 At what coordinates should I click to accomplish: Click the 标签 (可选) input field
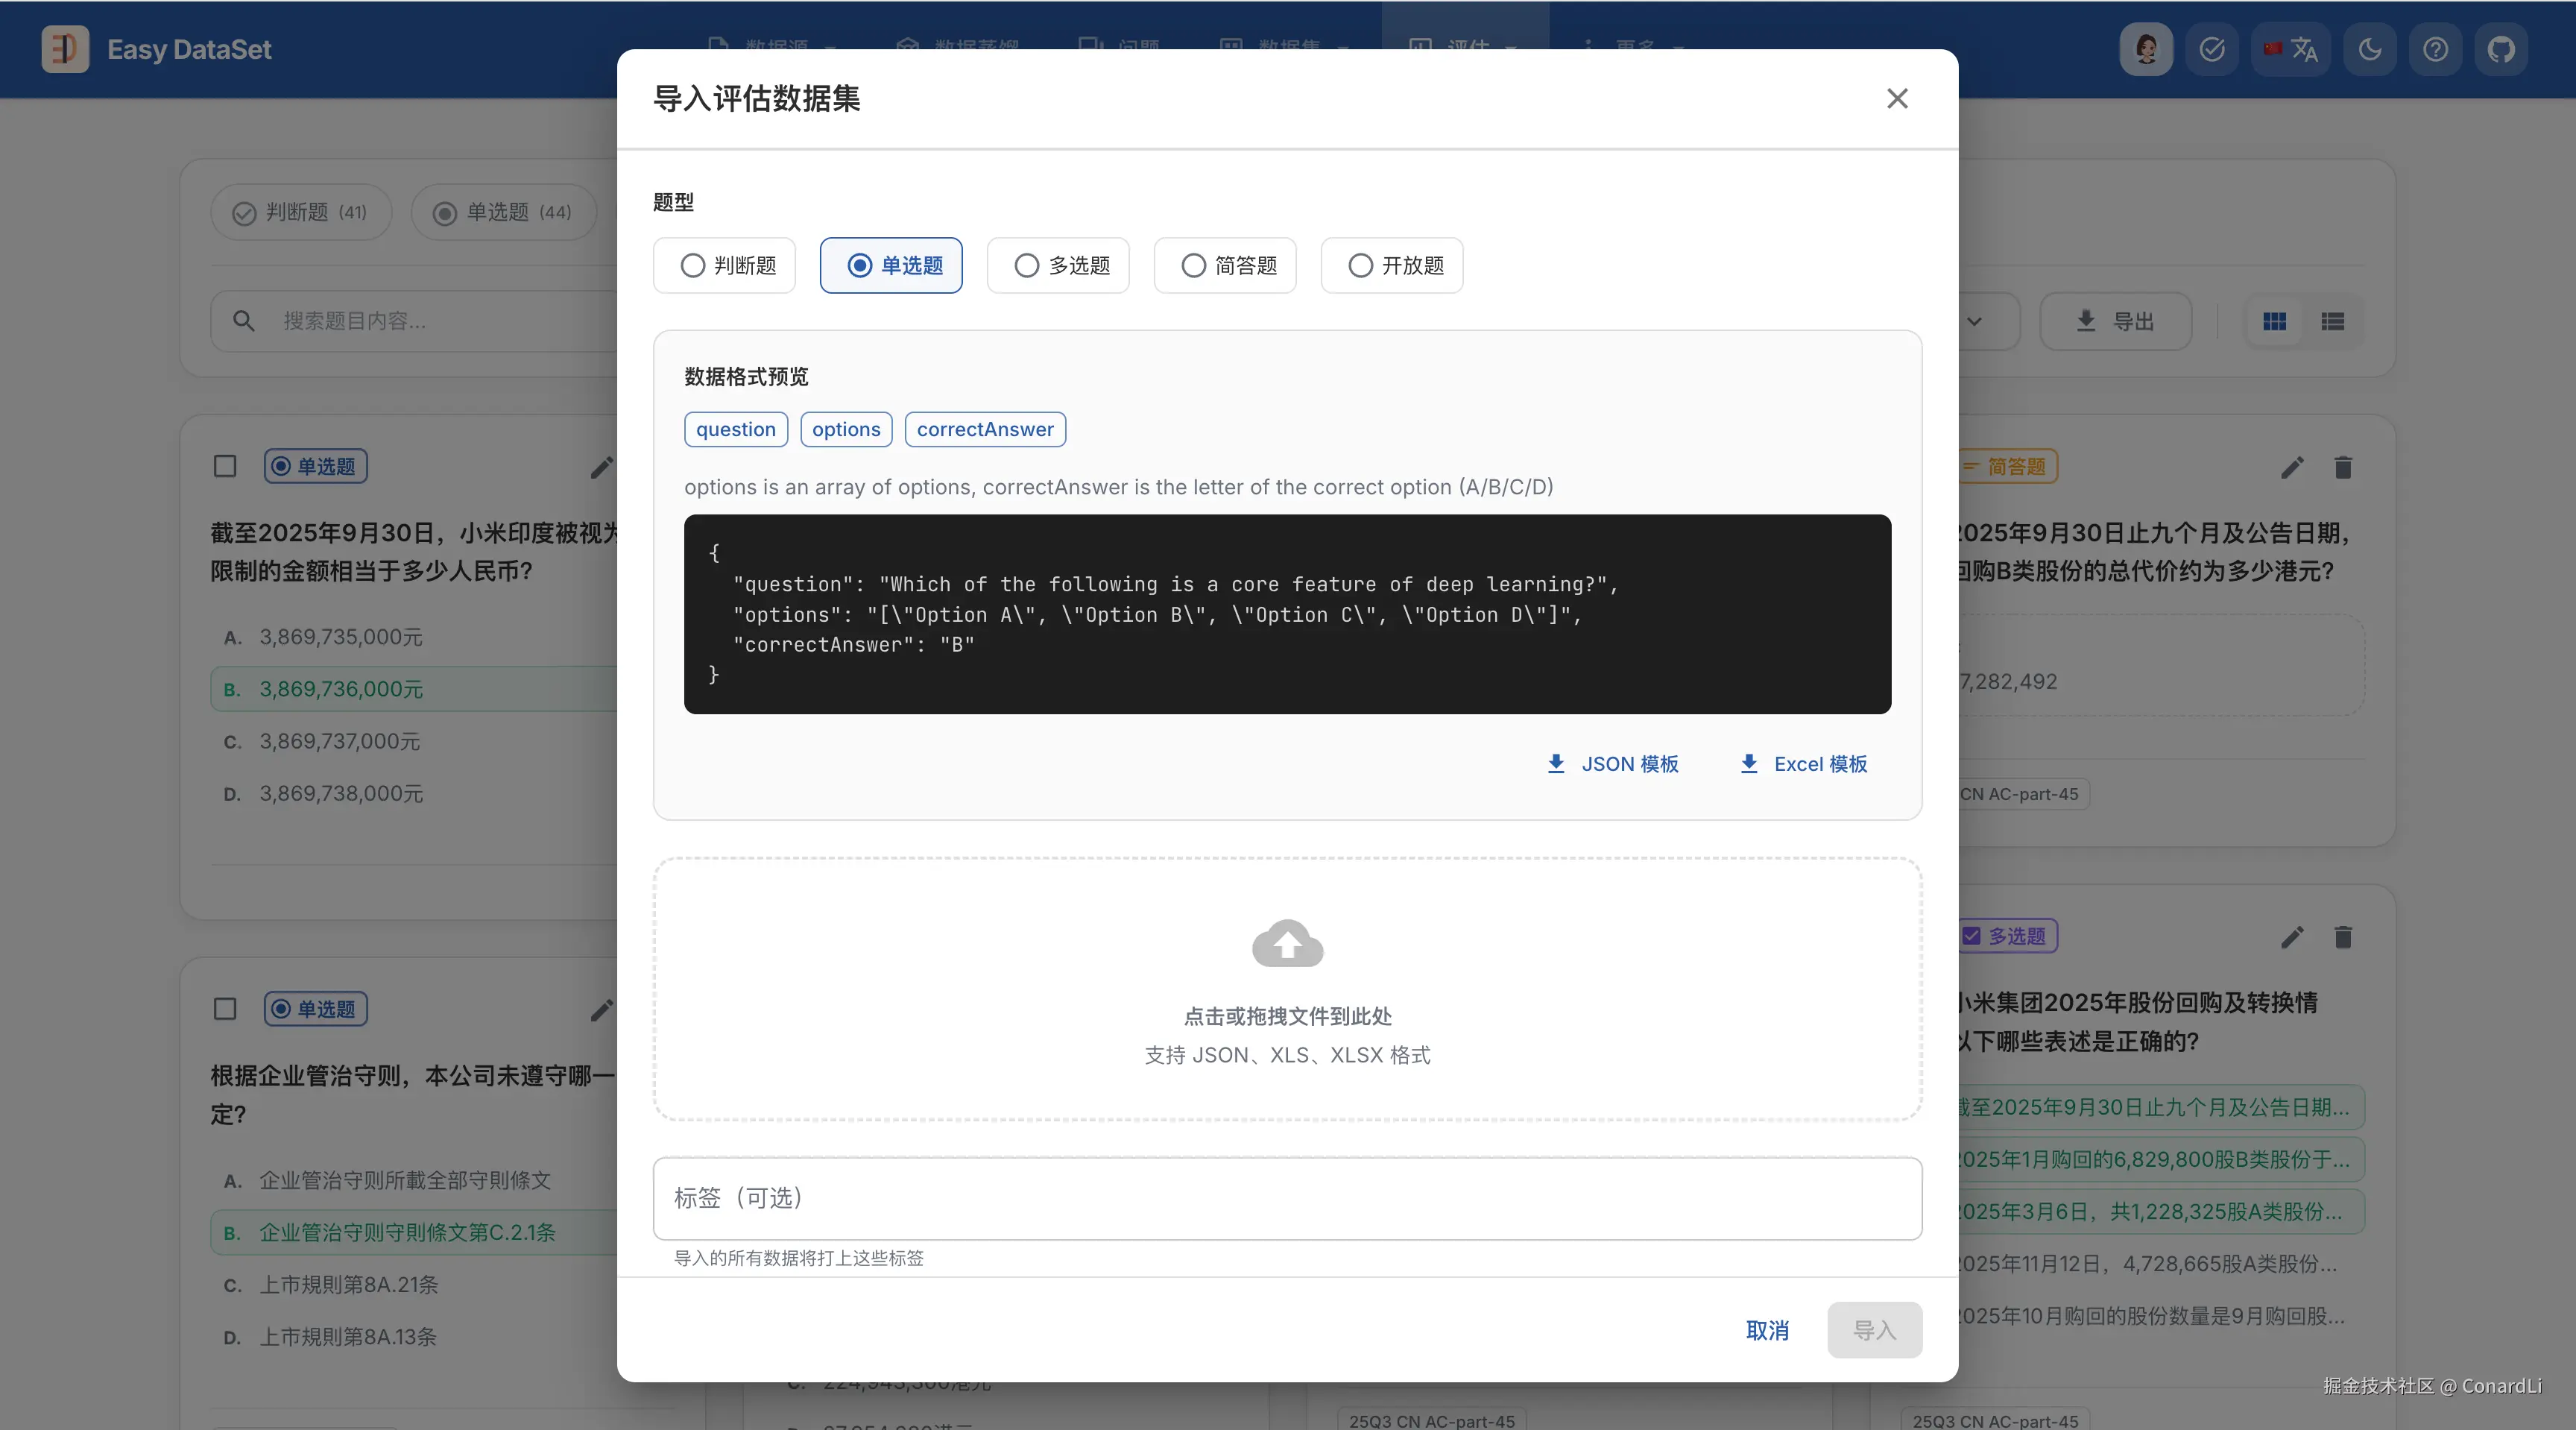[1287, 1198]
